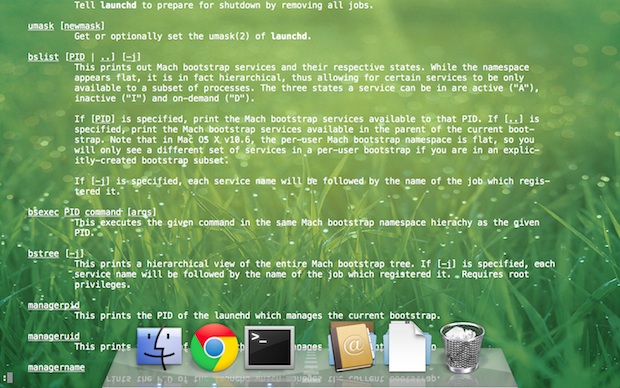The height and width of the screenshot is (388, 620).
Task: Open the Documents stack in dock
Action: tap(407, 346)
